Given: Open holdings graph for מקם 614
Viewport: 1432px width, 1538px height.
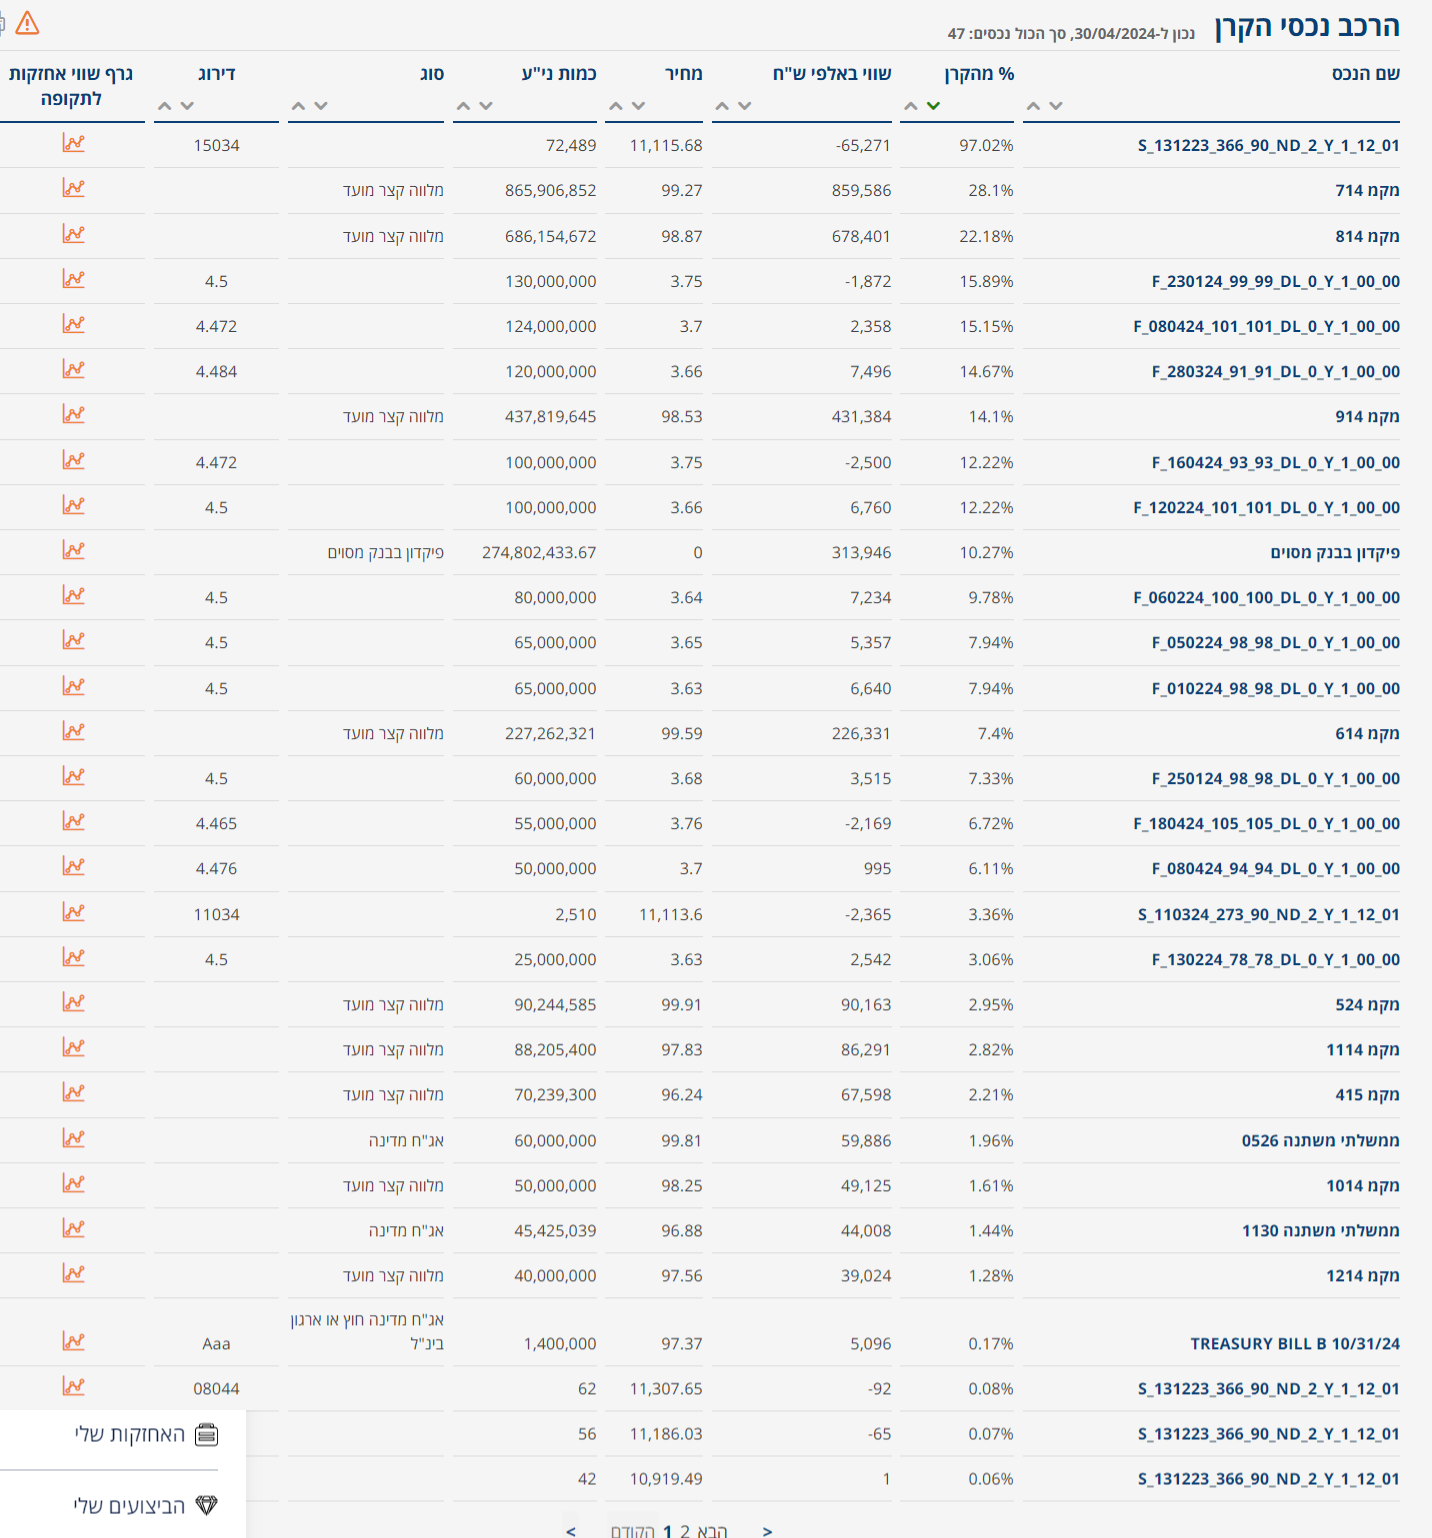Looking at the screenshot, I should 73,732.
